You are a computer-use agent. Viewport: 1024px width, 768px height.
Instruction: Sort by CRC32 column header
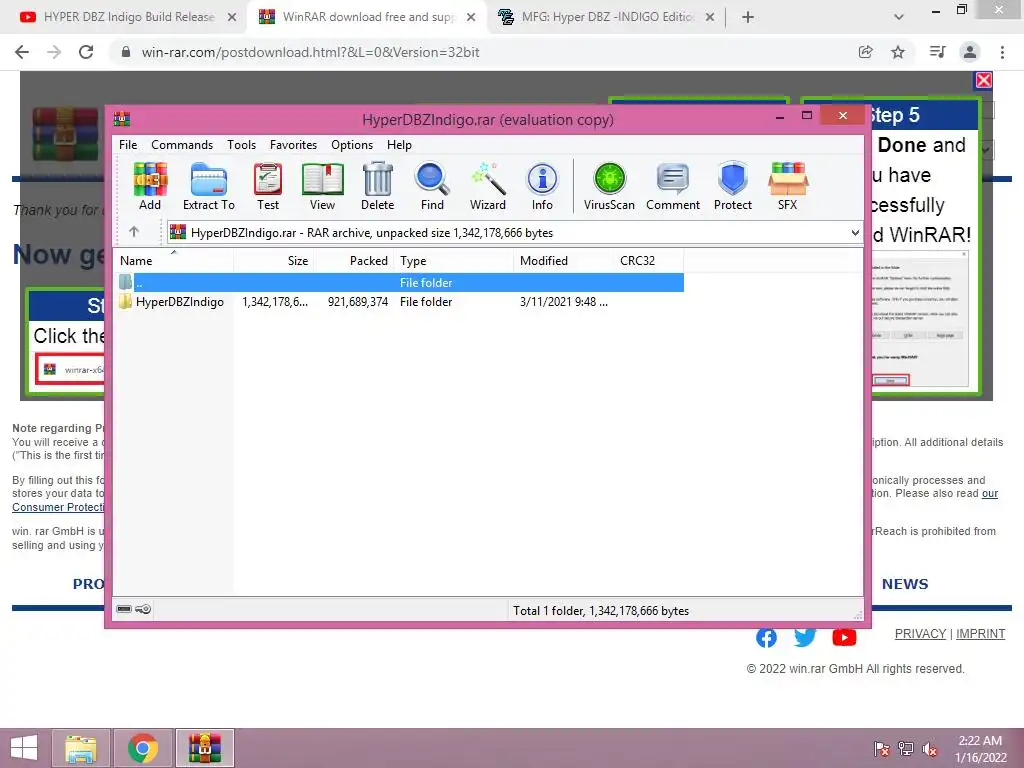point(648,261)
